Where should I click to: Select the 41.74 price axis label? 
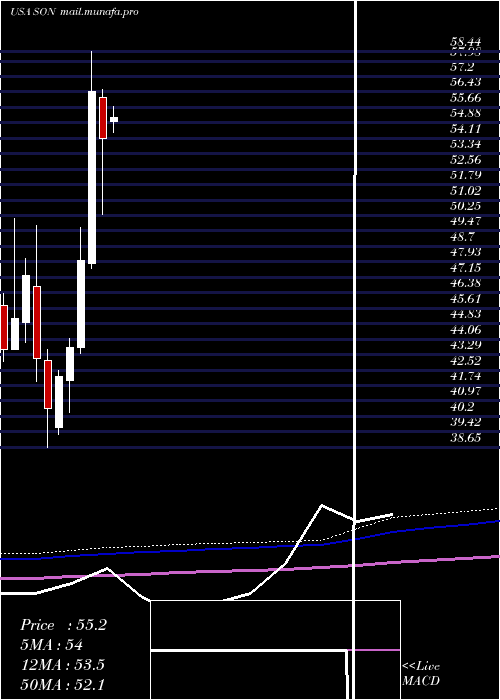466,376
